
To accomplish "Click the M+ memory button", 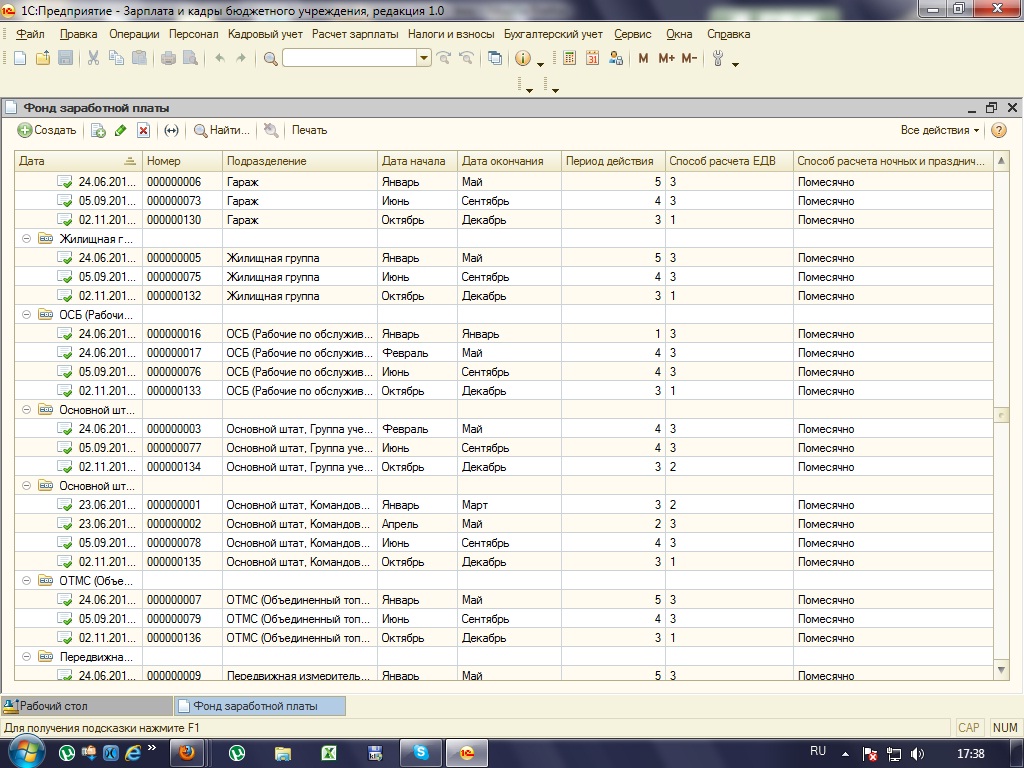I will [666, 59].
